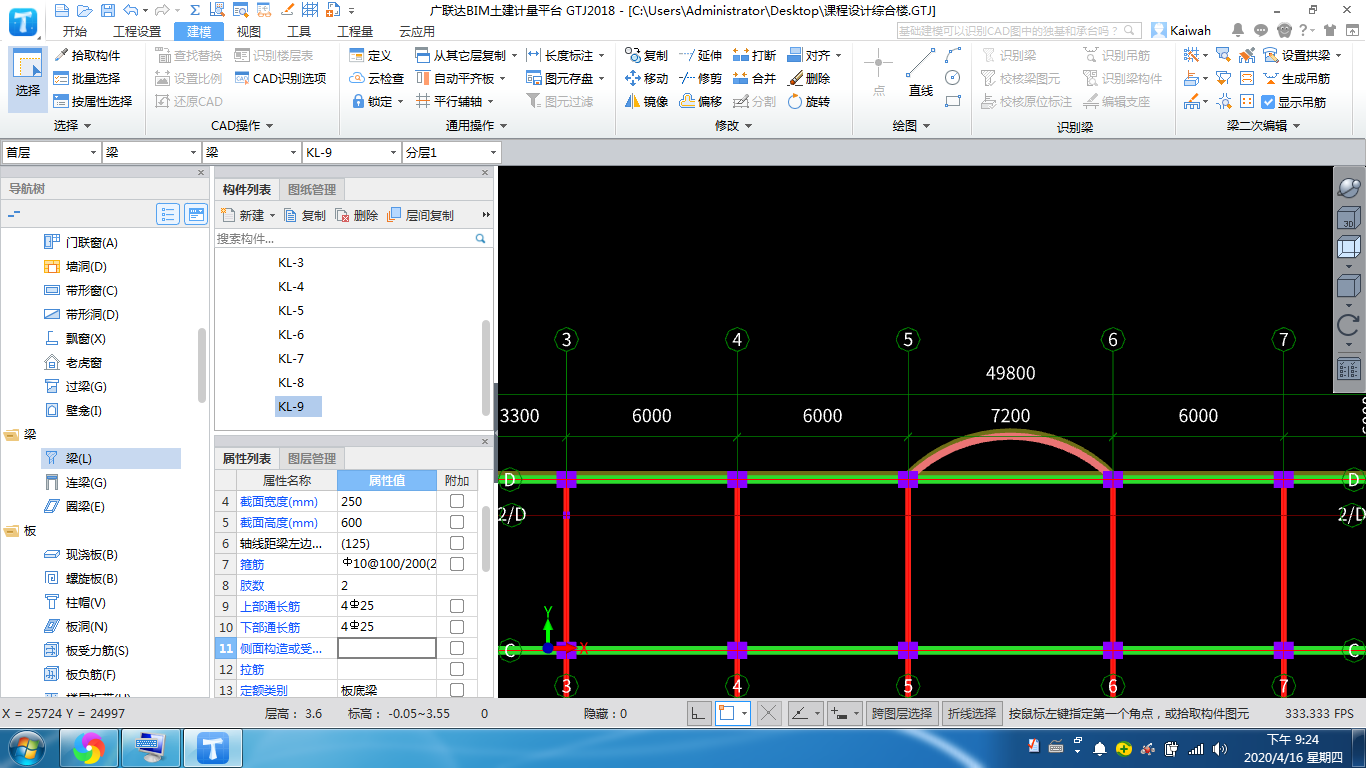Select the 偏移 offset tool
Screen dimensions: 1366x768
(700, 101)
